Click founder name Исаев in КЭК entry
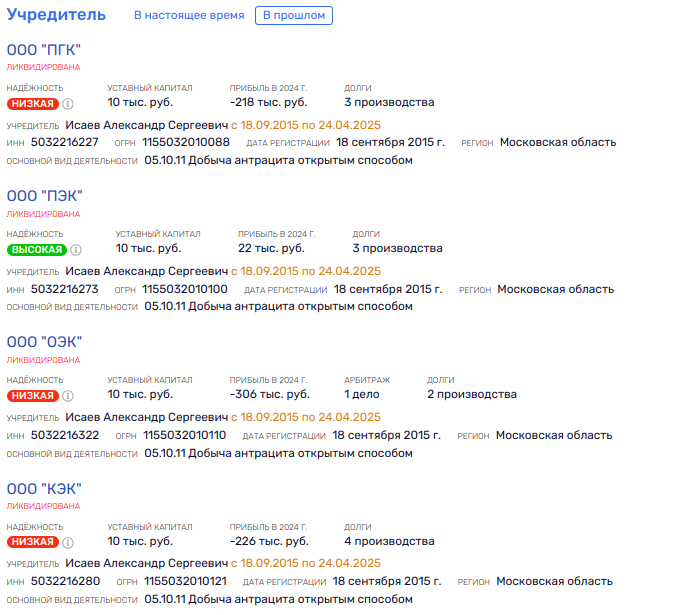The width and height of the screenshot is (675, 615). coord(146,563)
